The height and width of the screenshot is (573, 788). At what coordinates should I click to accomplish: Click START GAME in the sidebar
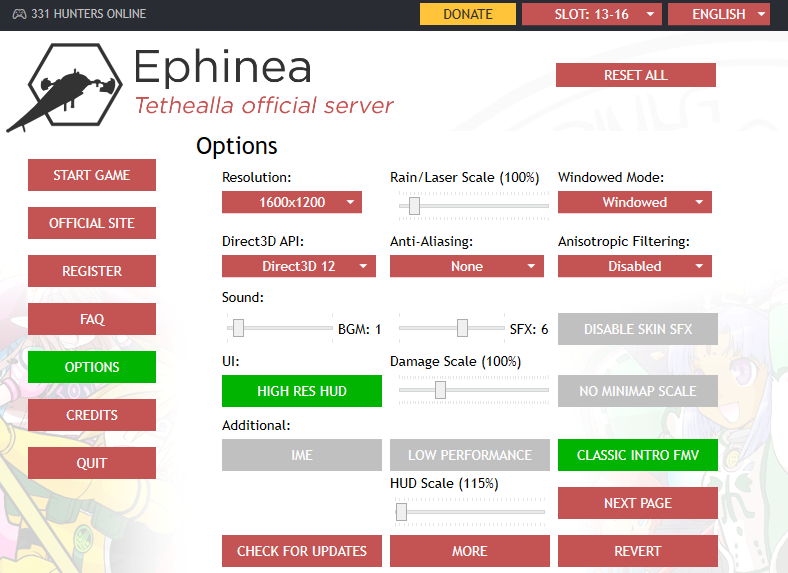92,175
